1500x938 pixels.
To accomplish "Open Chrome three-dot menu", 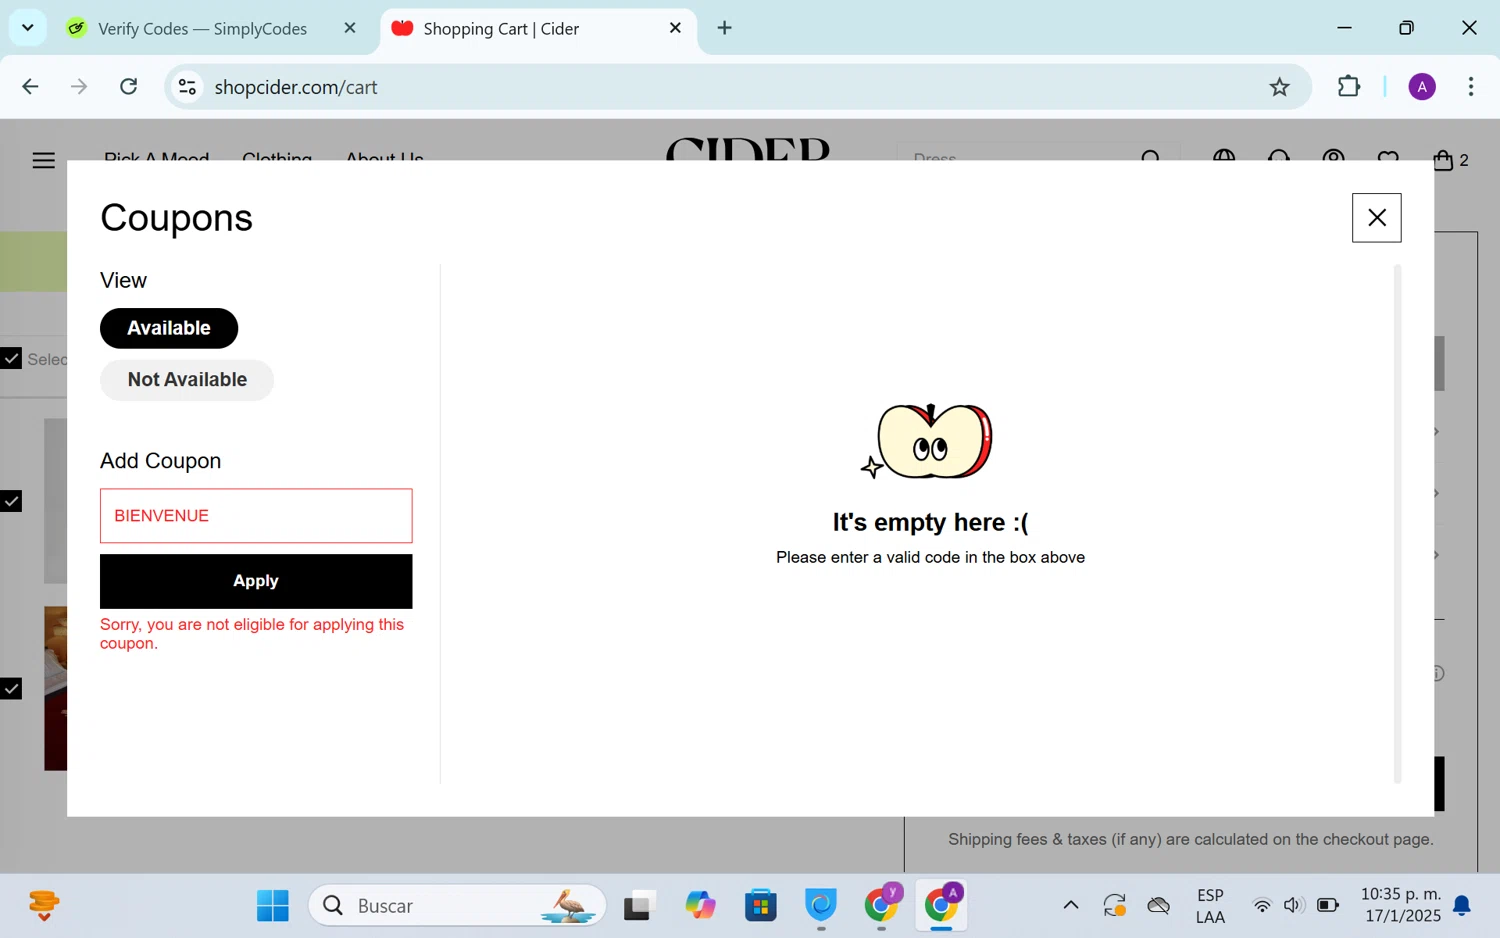I will [x=1470, y=87].
